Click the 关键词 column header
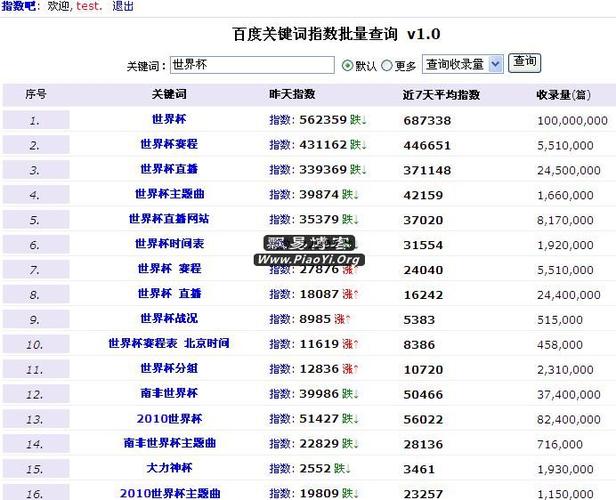Screen dimensions: 616x500 click(x=169, y=94)
